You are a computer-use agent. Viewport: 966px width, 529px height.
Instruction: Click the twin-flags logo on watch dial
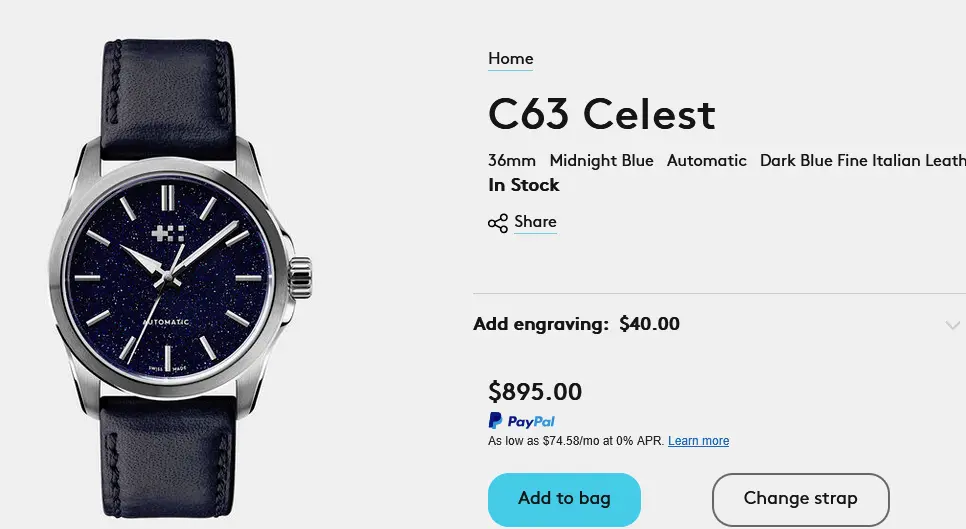pyautogui.click(x=167, y=233)
